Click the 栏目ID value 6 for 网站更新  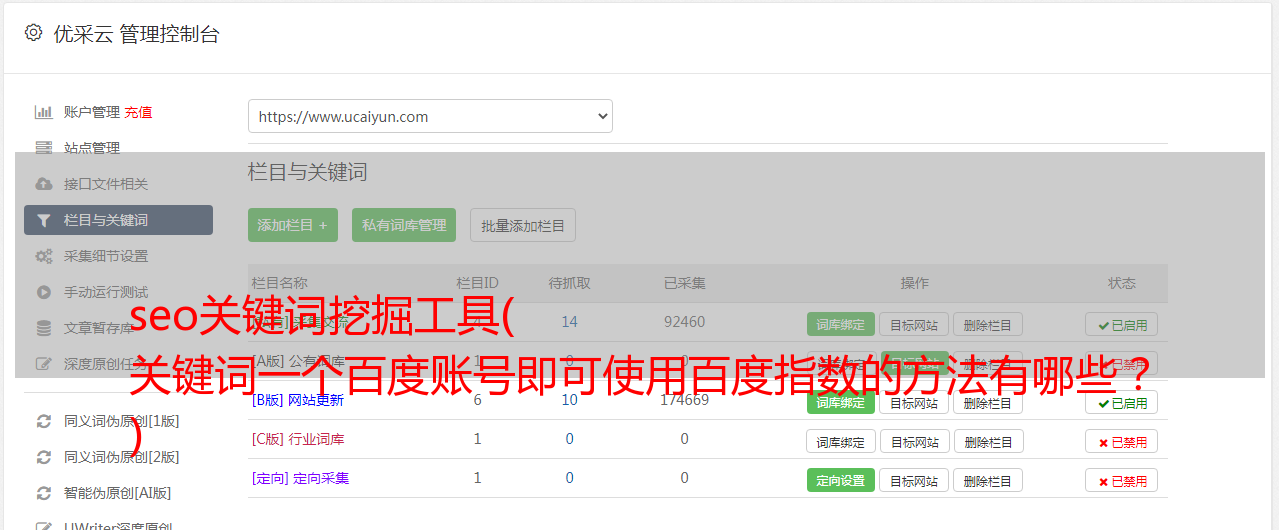pyautogui.click(x=477, y=400)
